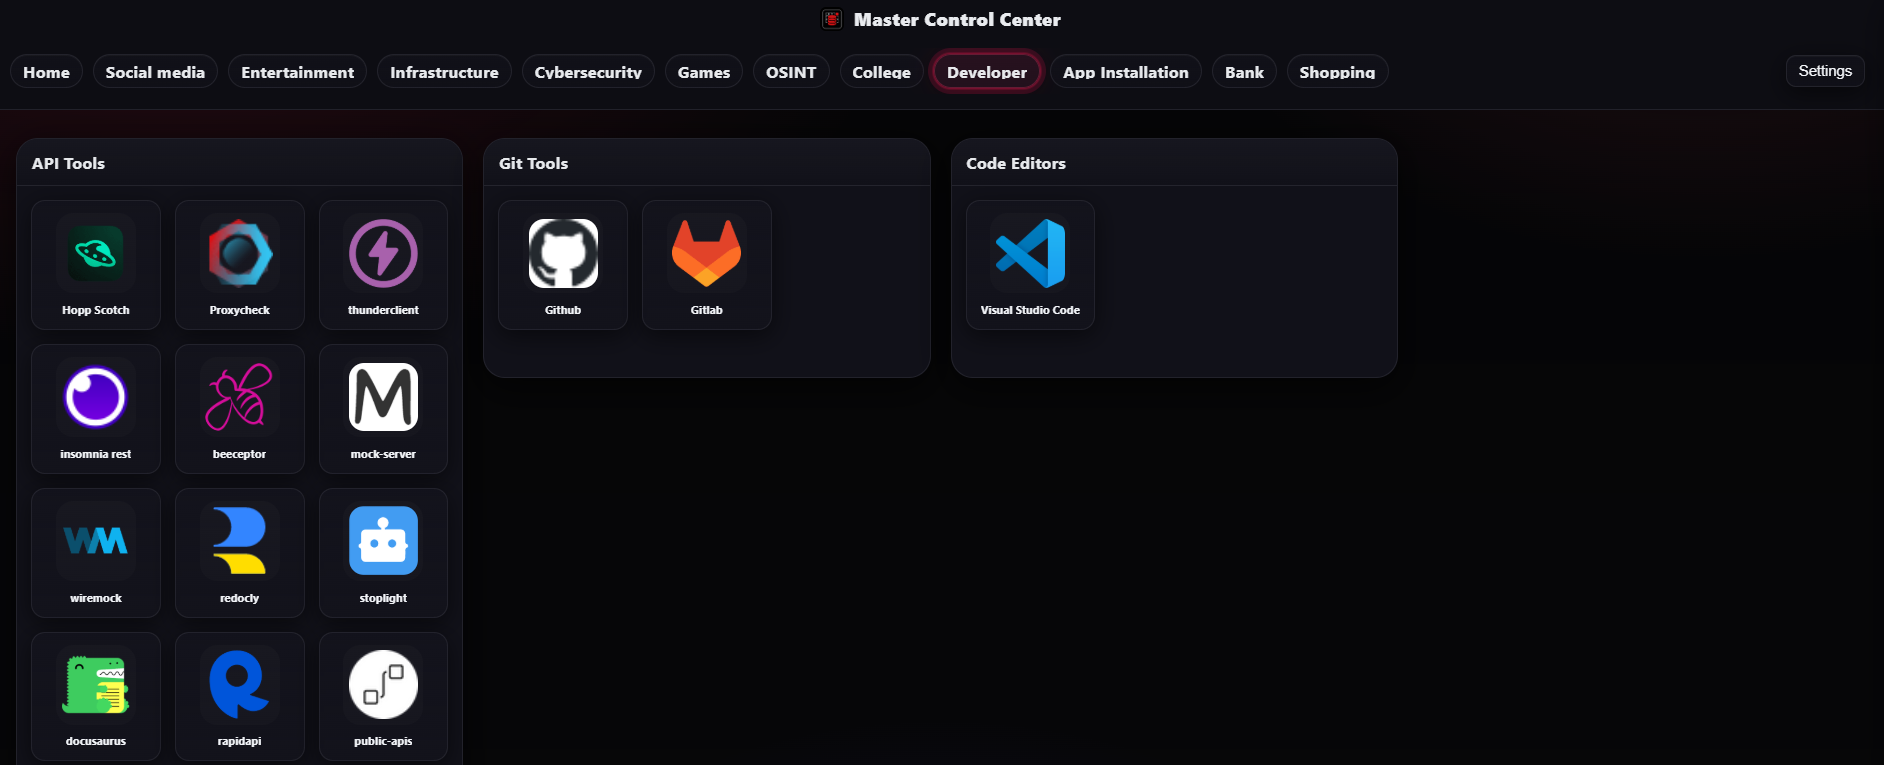
Task: Click the Master Control Center title
Action: click(x=957, y=19)
